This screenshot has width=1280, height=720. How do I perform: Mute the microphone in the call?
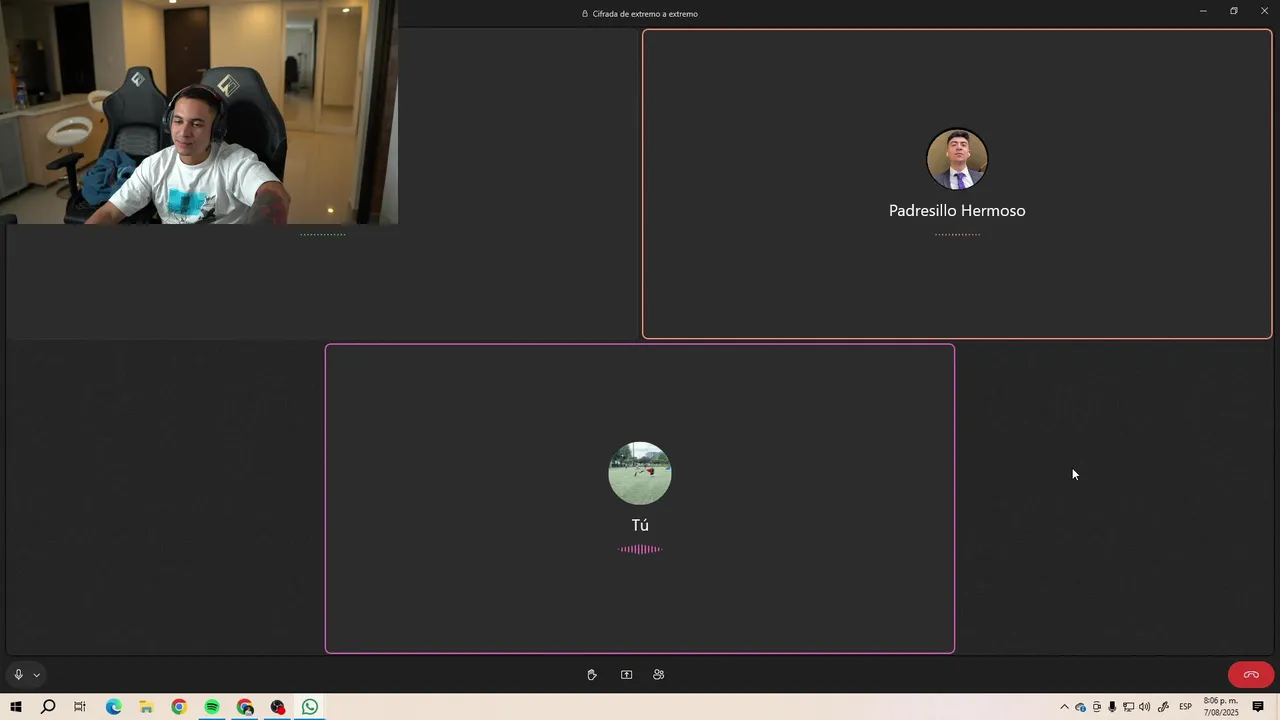[18, 675]
